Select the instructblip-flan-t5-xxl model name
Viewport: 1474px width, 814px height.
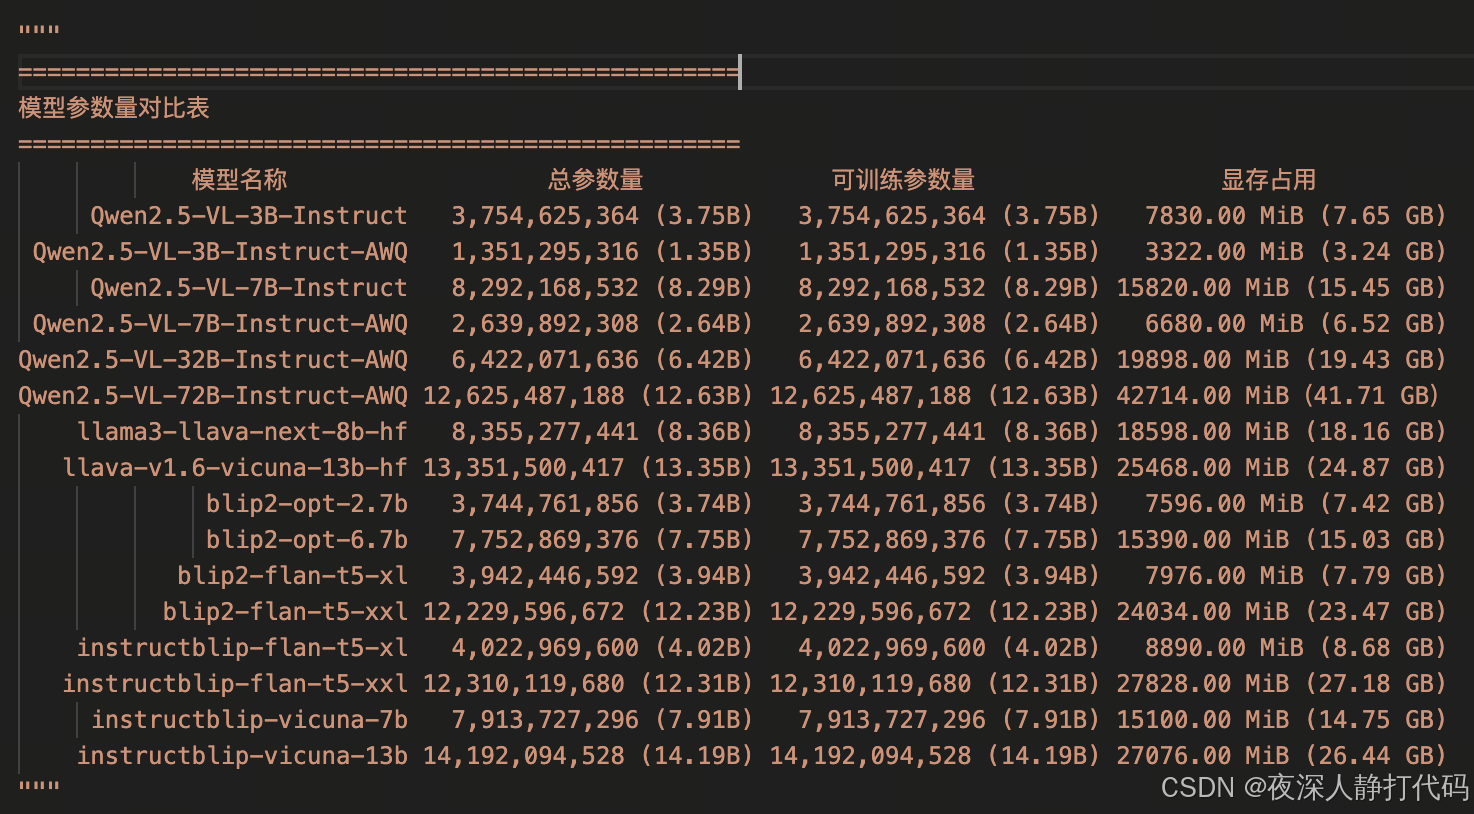point(235,684)
